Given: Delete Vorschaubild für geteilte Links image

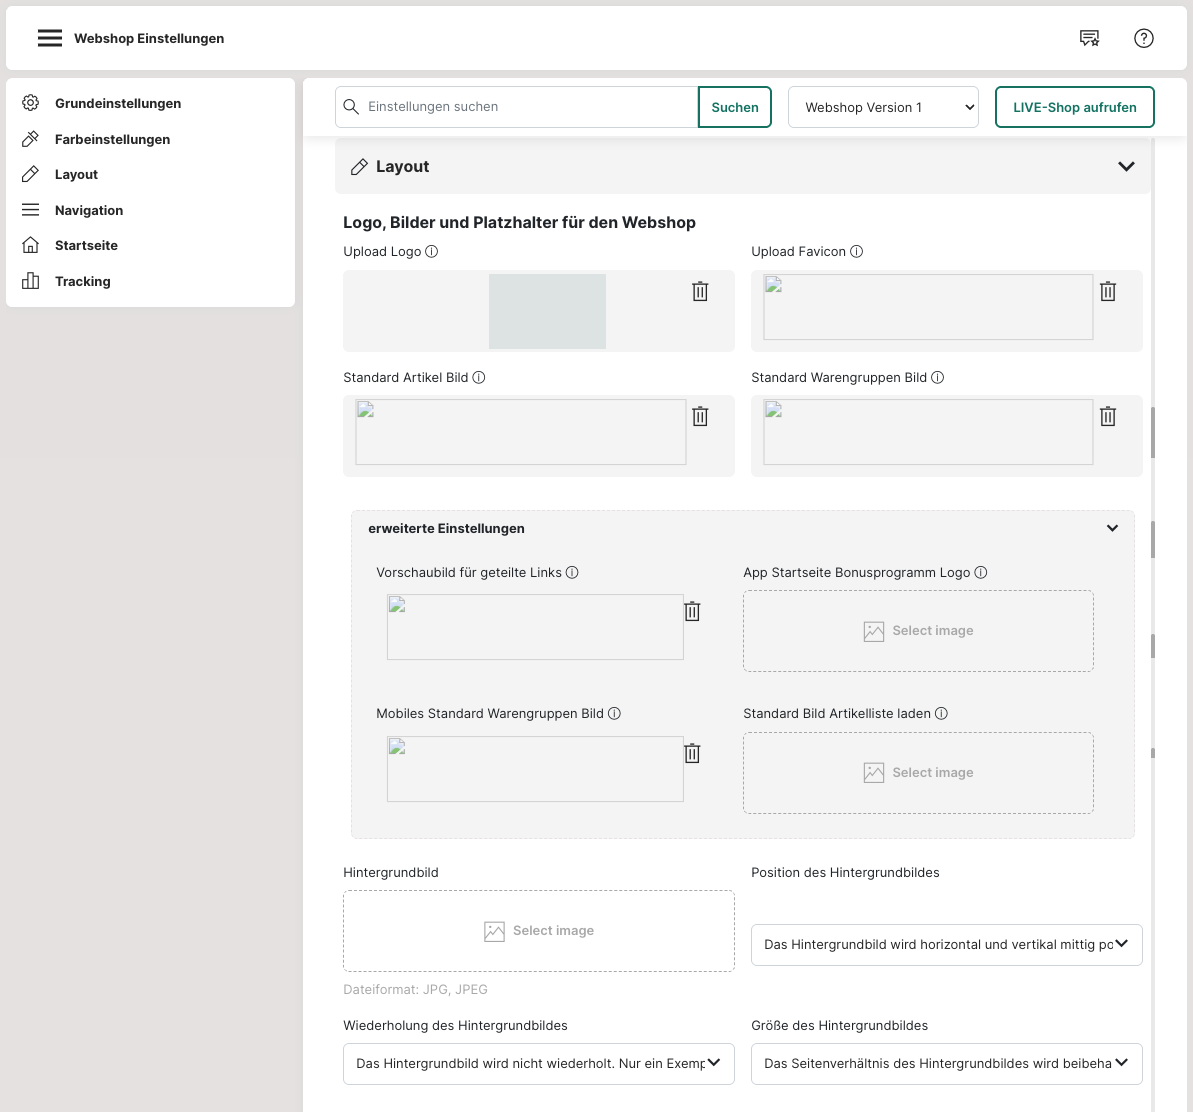Looking at the screenshot, I should click(x=692, y=611).
